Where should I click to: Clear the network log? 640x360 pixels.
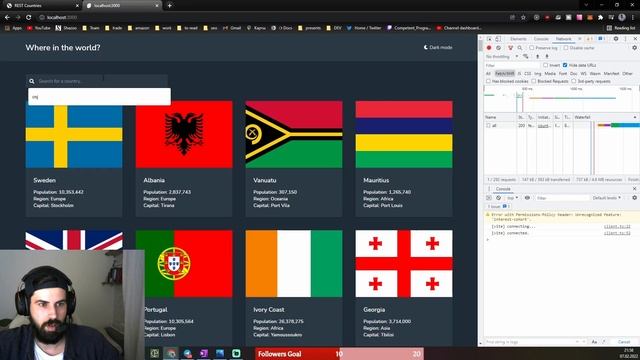(x=498, y=48)
